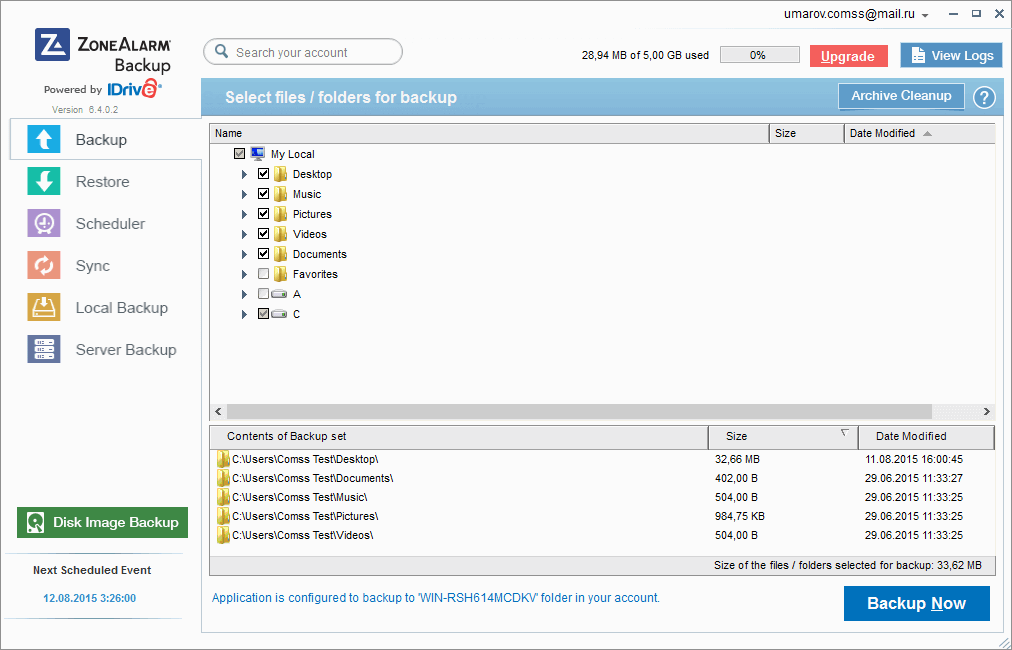This screenshot has width=1012, height=650.
Task: Click the Server Backup rack icon
Action: coord(44,349)
